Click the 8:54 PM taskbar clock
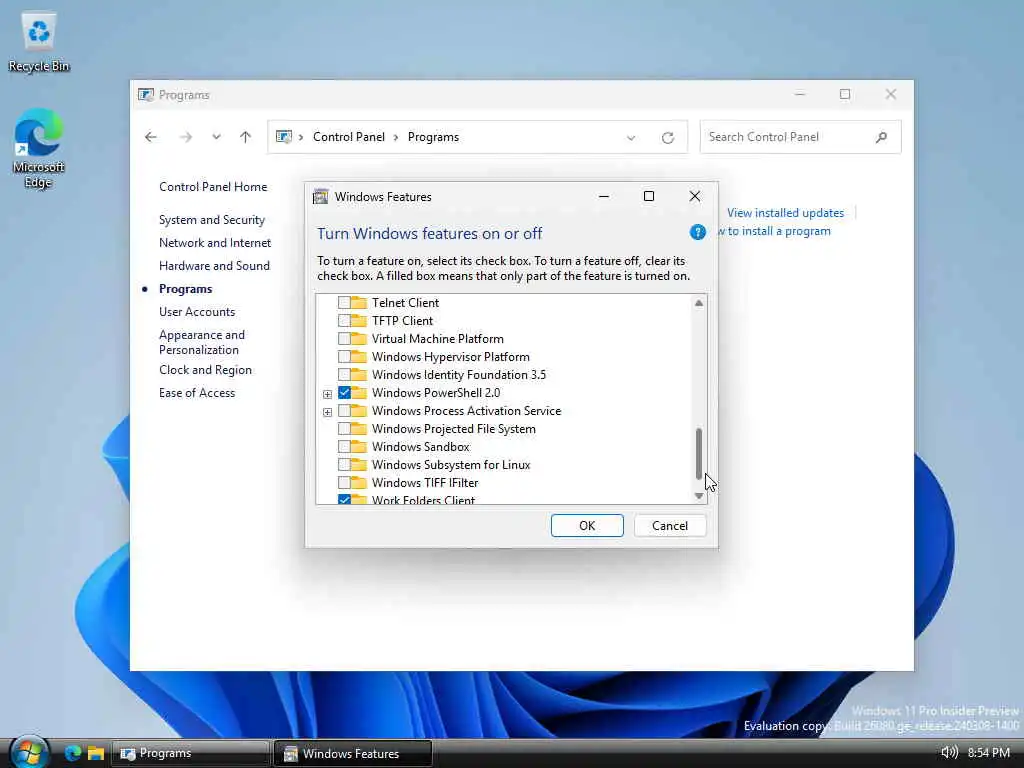Viewport: 1024px width, 768px height. pyautogui.click(x=989, y=753)
